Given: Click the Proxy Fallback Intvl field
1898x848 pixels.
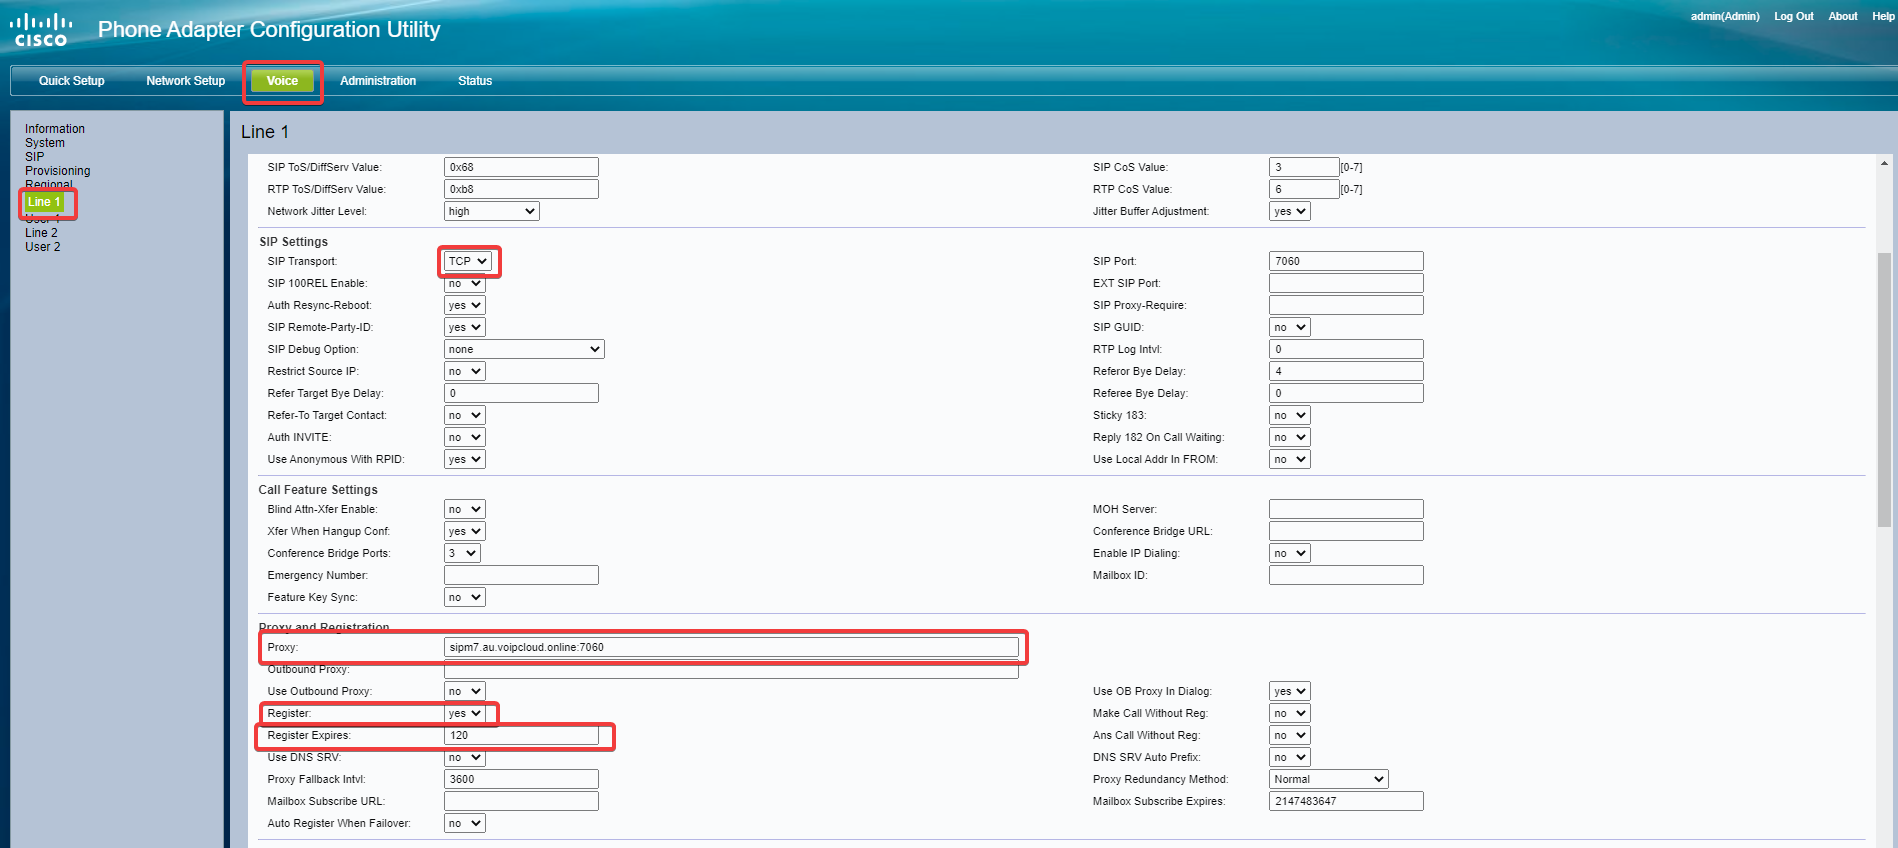Looking at the screenshot, I should [x=521, y=779].
